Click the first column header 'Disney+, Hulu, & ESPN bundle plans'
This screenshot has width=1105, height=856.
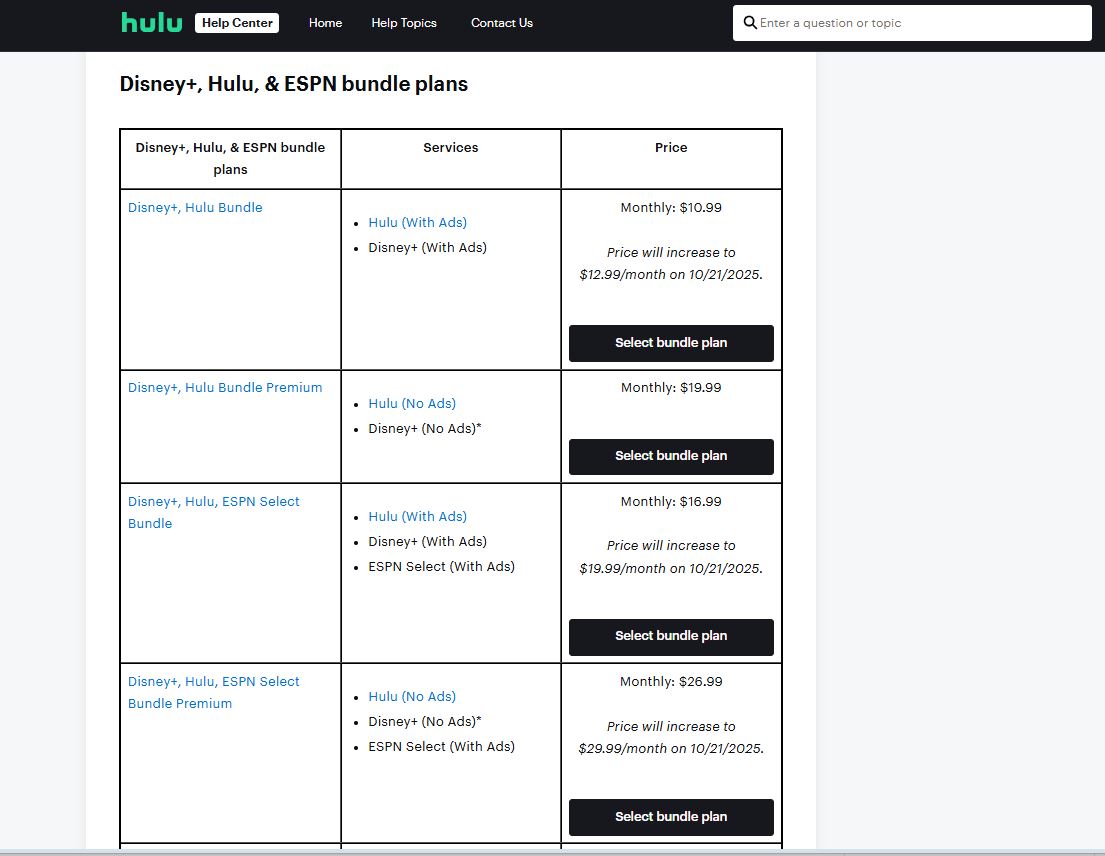tap(230, 159)
